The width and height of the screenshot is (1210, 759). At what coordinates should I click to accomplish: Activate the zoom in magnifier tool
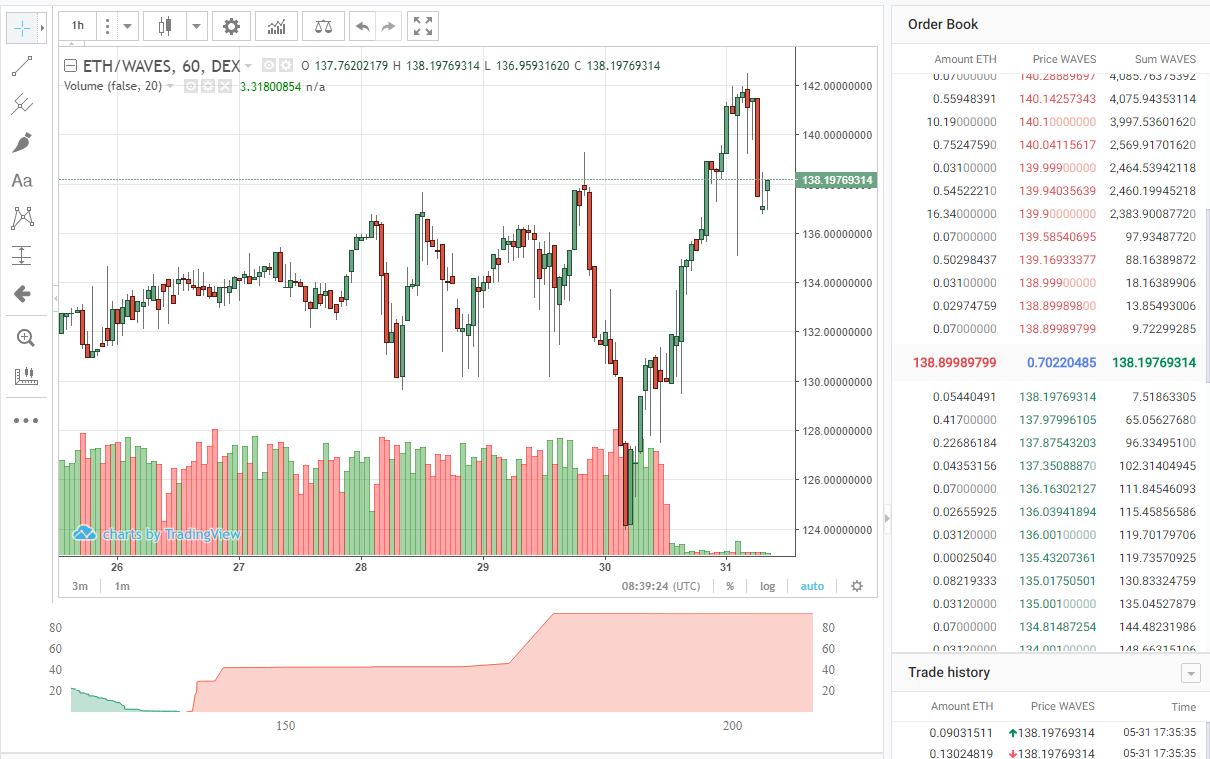(x=24, y=338)
